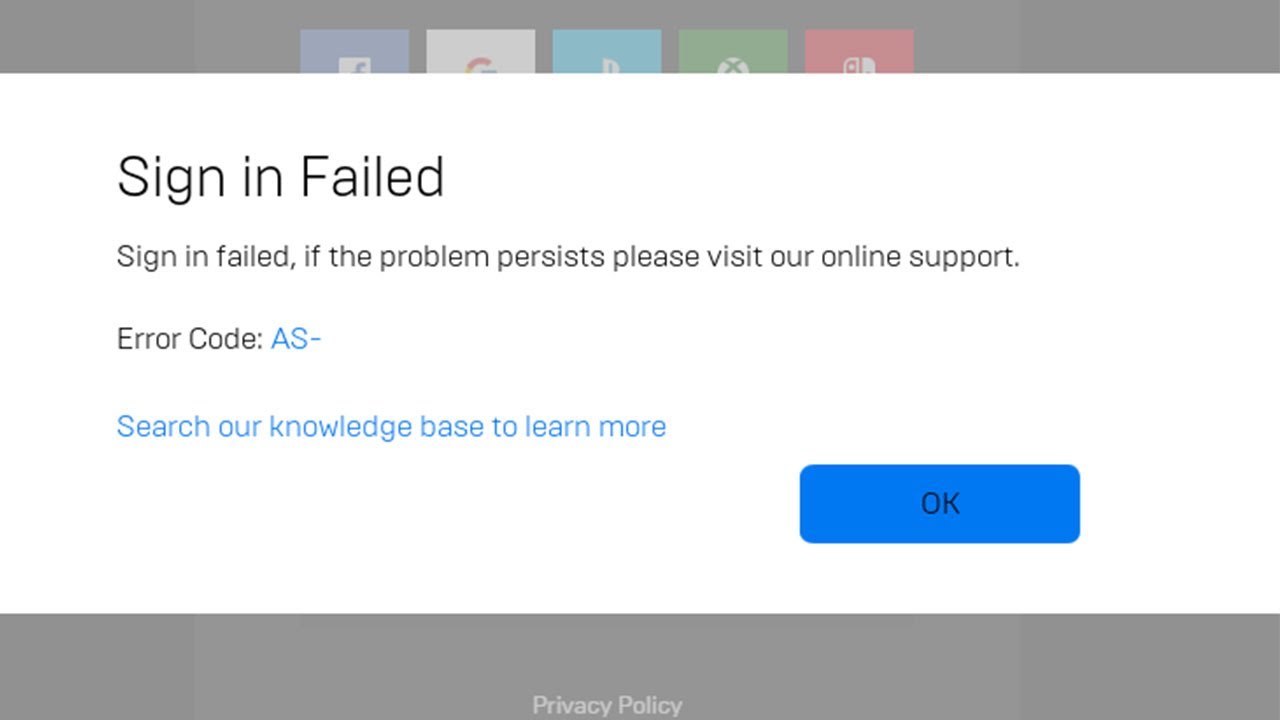The height and width of the screenshot is (720, 1280).
Task: Pick the Nintendo Switch login icon
Action: pyautogui.click(x=858, y=55)
